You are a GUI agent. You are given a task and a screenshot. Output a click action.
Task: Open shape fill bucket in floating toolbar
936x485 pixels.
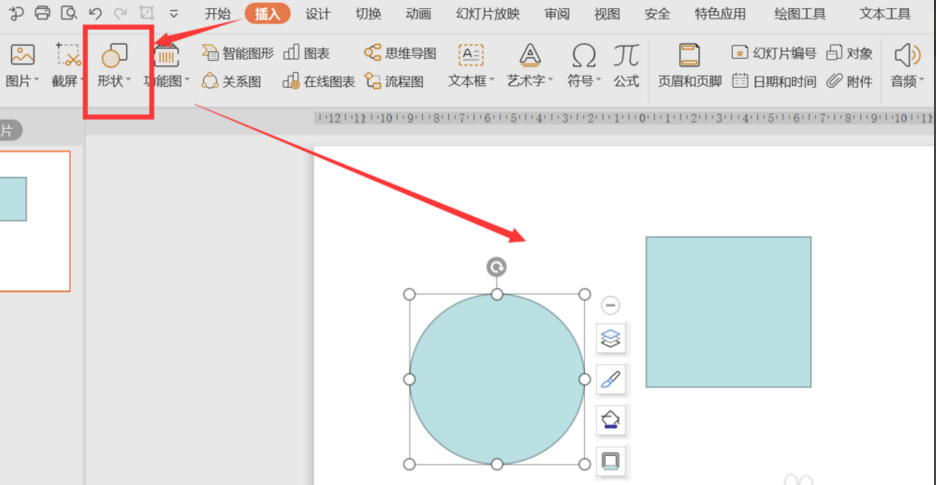tap(611, 420)
